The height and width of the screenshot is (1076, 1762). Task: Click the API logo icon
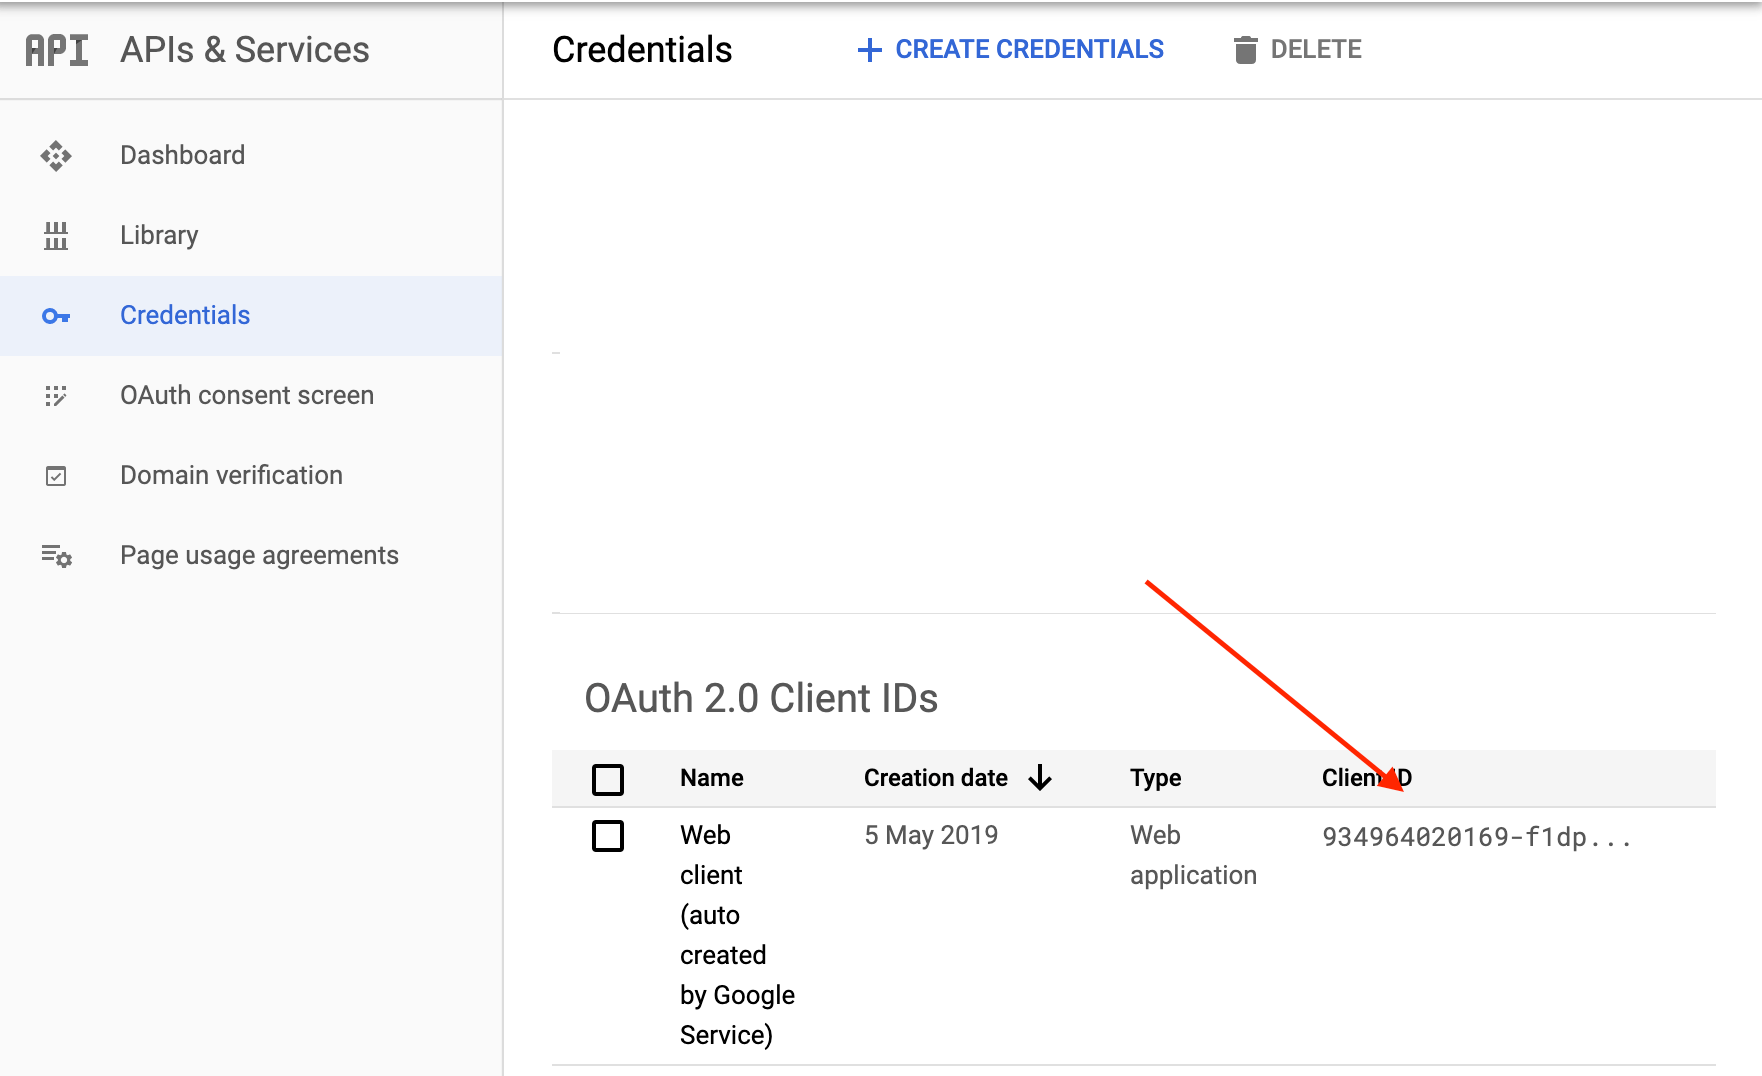(57, 50)
